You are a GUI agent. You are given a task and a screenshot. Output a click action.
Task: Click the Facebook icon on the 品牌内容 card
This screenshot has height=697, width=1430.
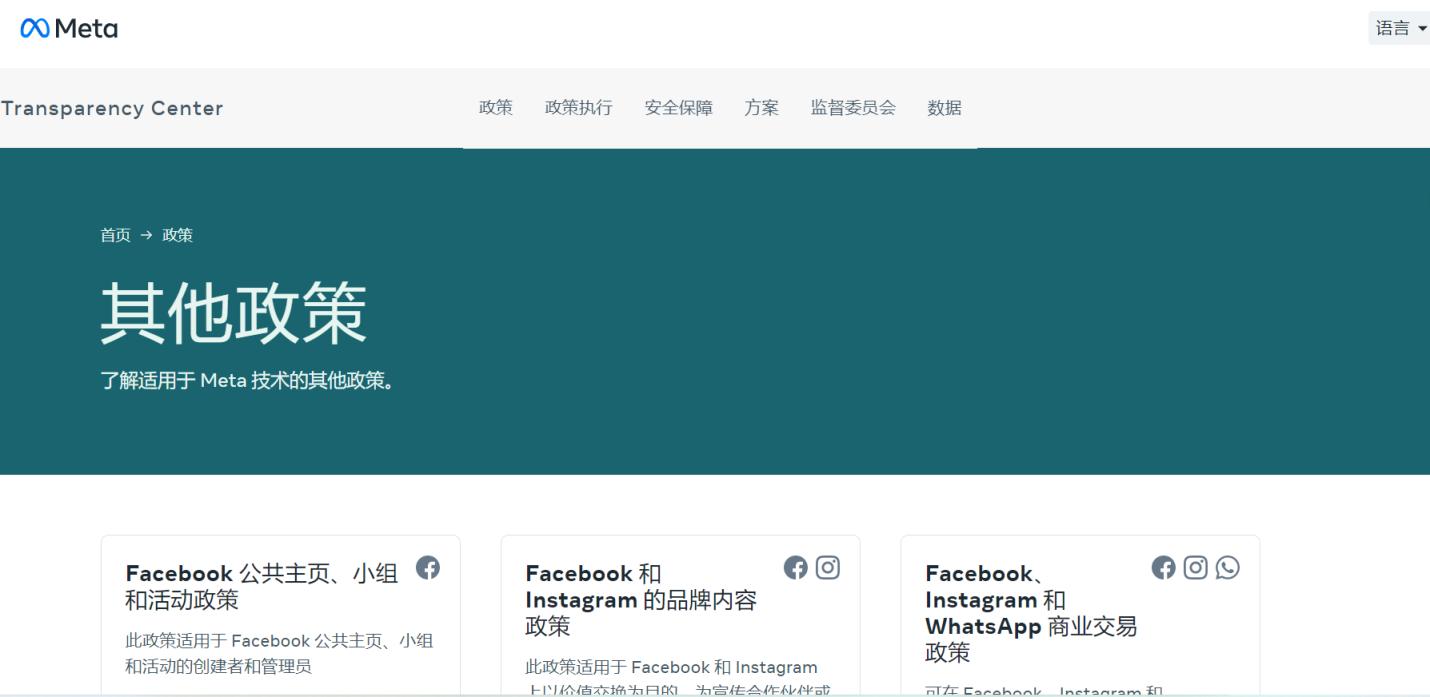point(795,567)
